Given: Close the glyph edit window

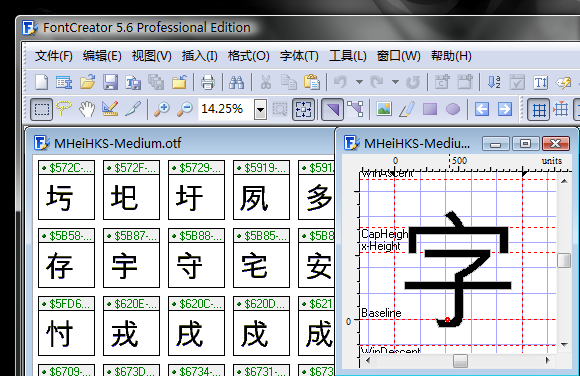Looking at the screenshot, I should point(556,144).
